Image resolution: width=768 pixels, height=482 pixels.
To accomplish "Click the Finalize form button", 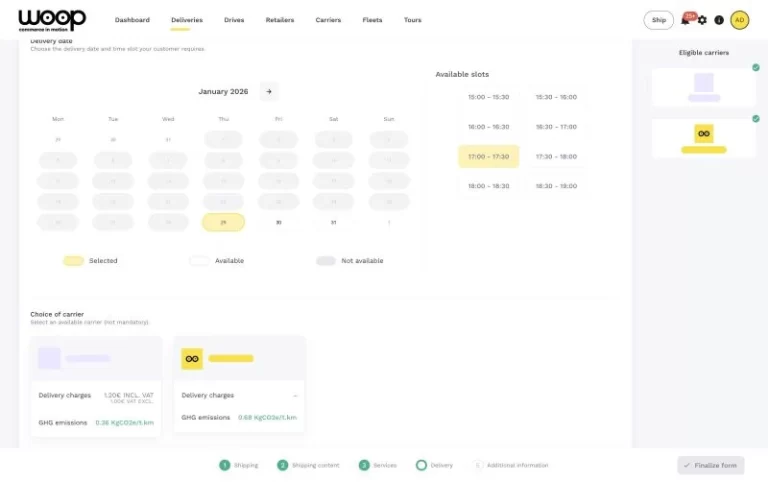I will tap(710, 465).
